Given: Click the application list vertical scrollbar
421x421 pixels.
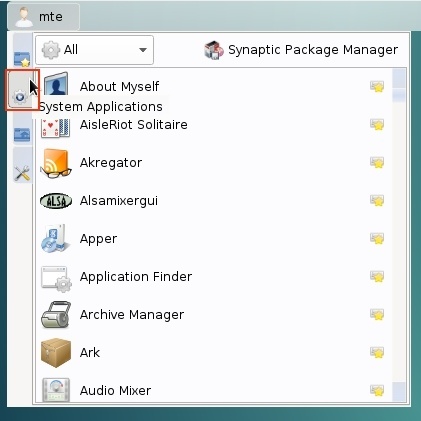Looking at the screenshot, I should 399,235.
